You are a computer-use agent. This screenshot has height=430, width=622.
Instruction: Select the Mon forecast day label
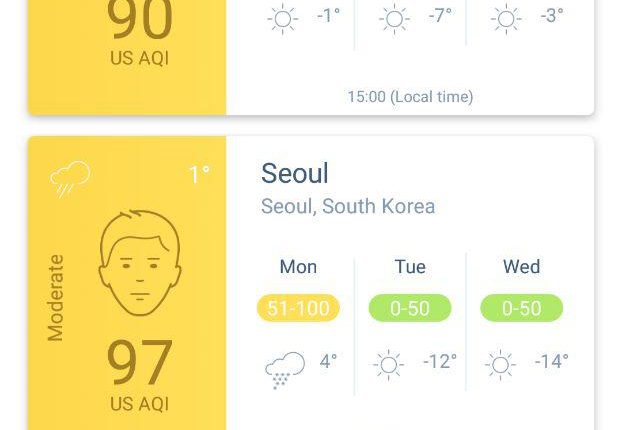[298, 267]
